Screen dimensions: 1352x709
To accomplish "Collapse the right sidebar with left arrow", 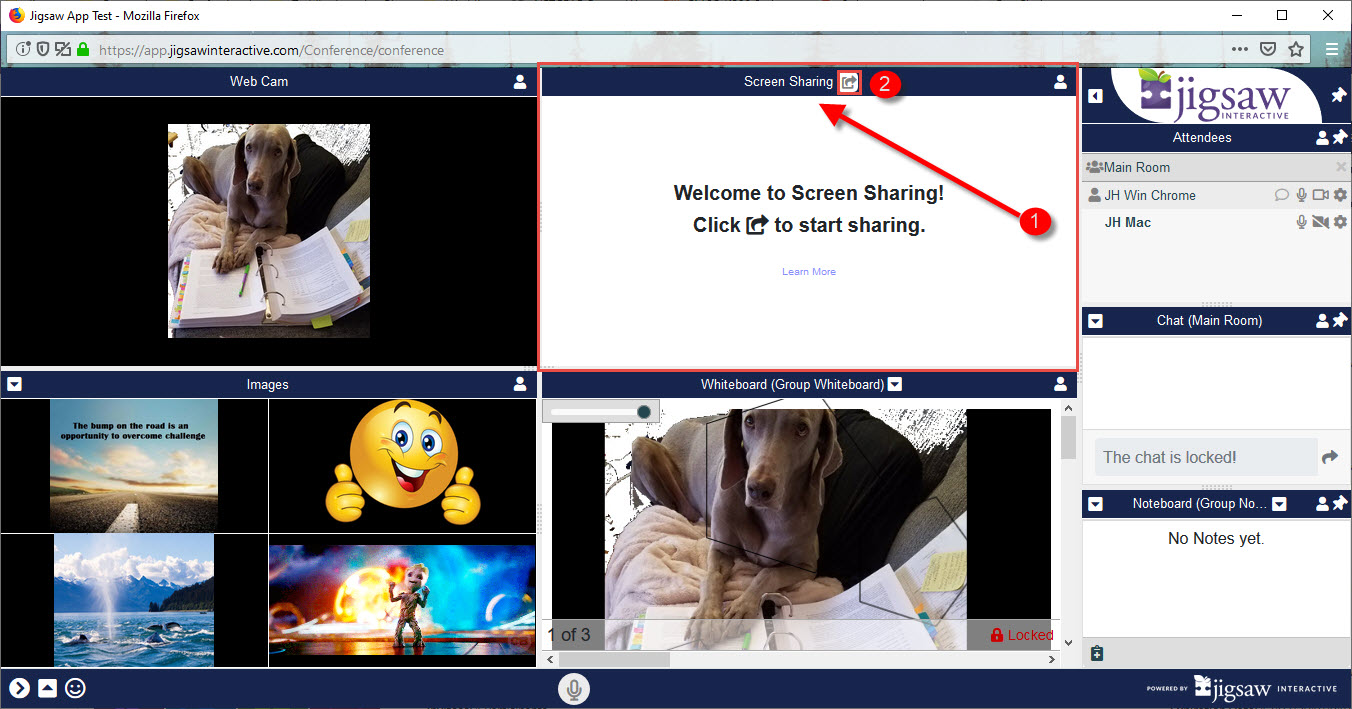I will coord(1095,96).
